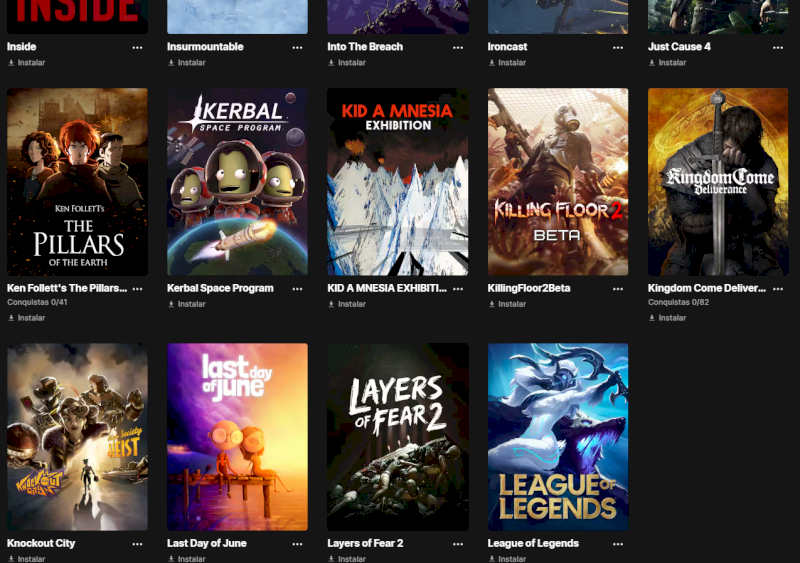Viewport: 800px width, 563px height.
Task: Click Instalar under KID A MNESIA EXHIBITION
Action: point(351,304)
